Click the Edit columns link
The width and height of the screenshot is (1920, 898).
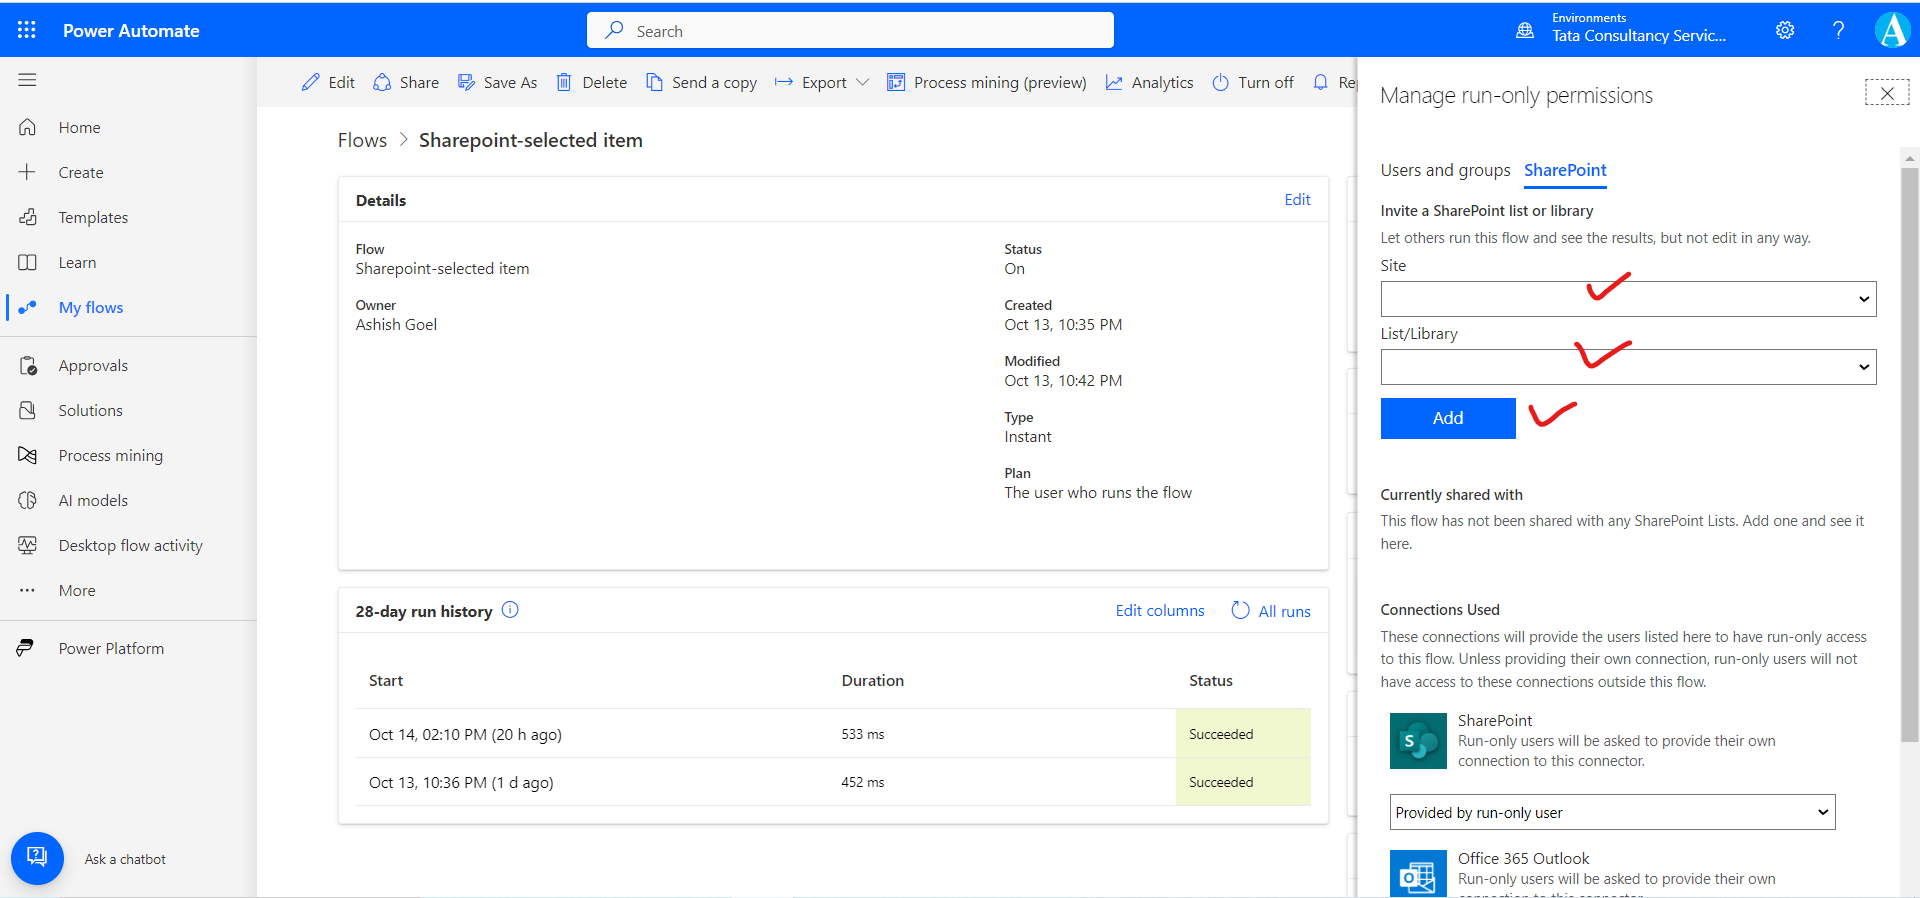point(1160,610)
